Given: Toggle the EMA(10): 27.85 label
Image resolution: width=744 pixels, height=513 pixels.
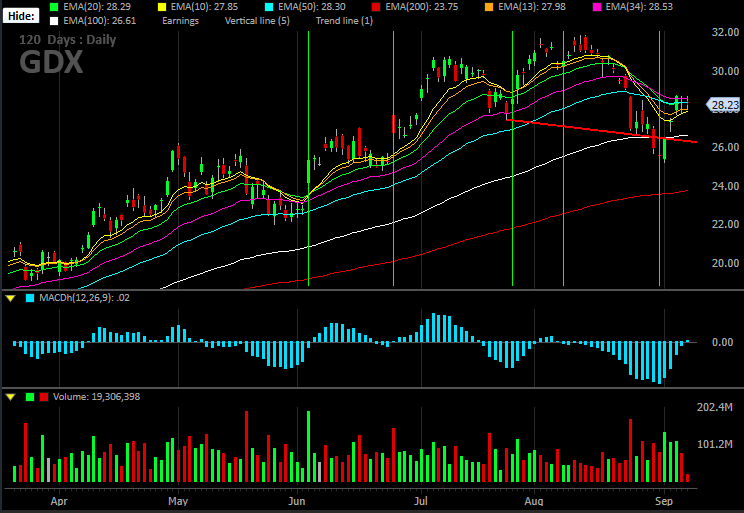Looking at the screenshot, I should pyautogui.click(x=205, y=7).
